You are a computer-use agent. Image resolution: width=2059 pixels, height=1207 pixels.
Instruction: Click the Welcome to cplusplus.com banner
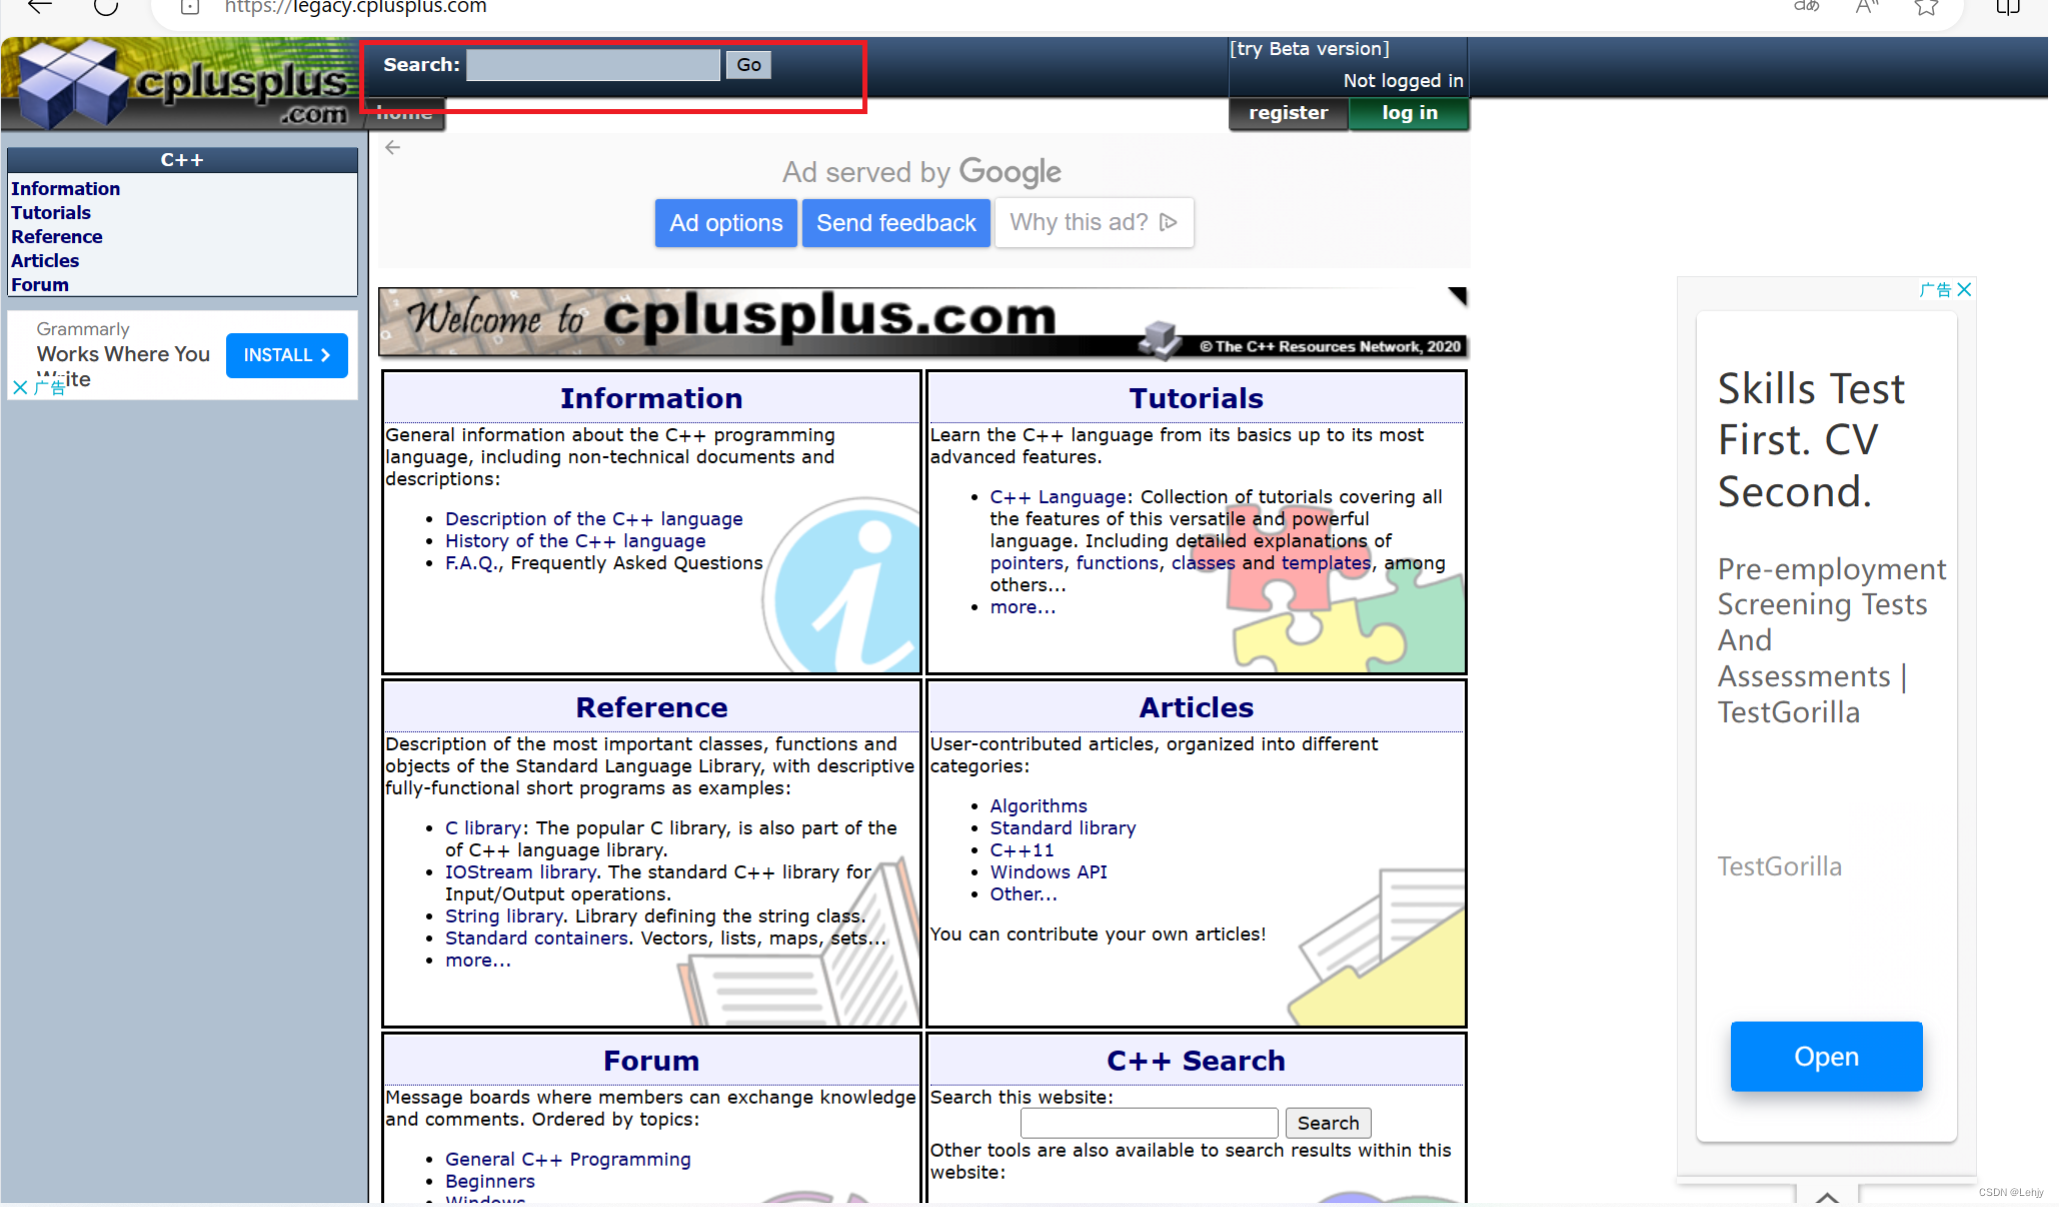[922, 322]
